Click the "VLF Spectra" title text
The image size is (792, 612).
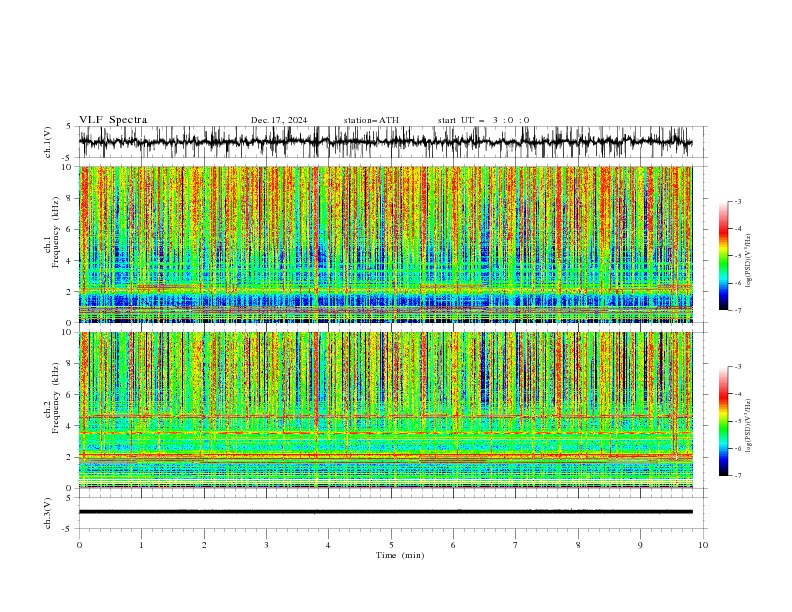coord(113,120)
